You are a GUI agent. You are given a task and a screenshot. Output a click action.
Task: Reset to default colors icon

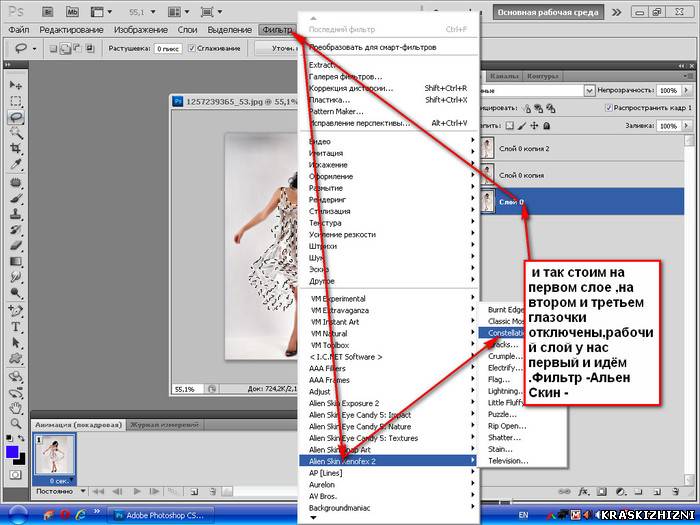[9, 439]
